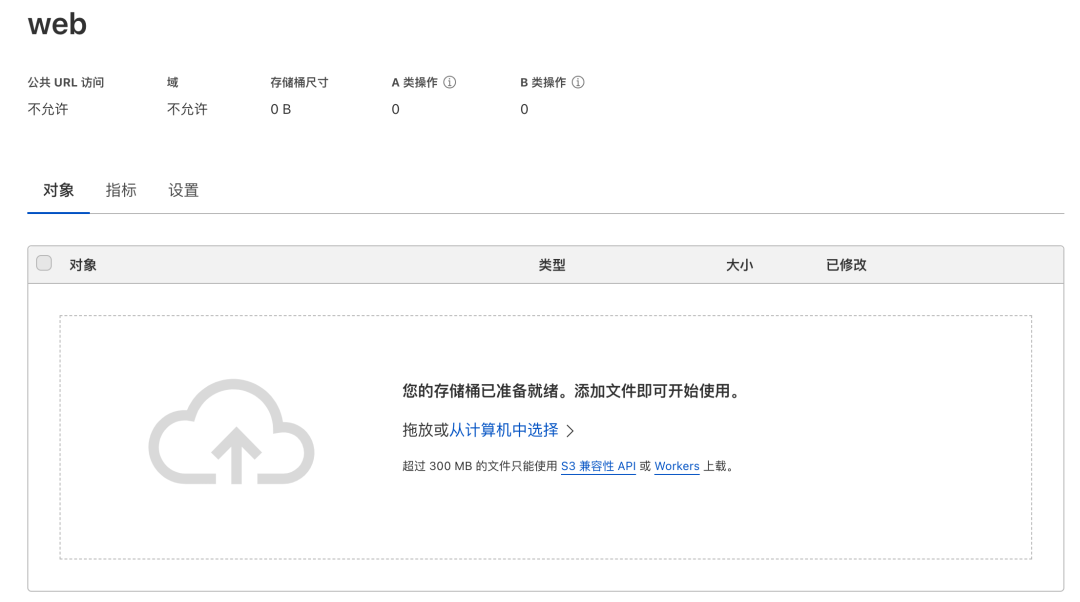
Task: Click the cloud upload icon
Action: click(x=231, y=432)
